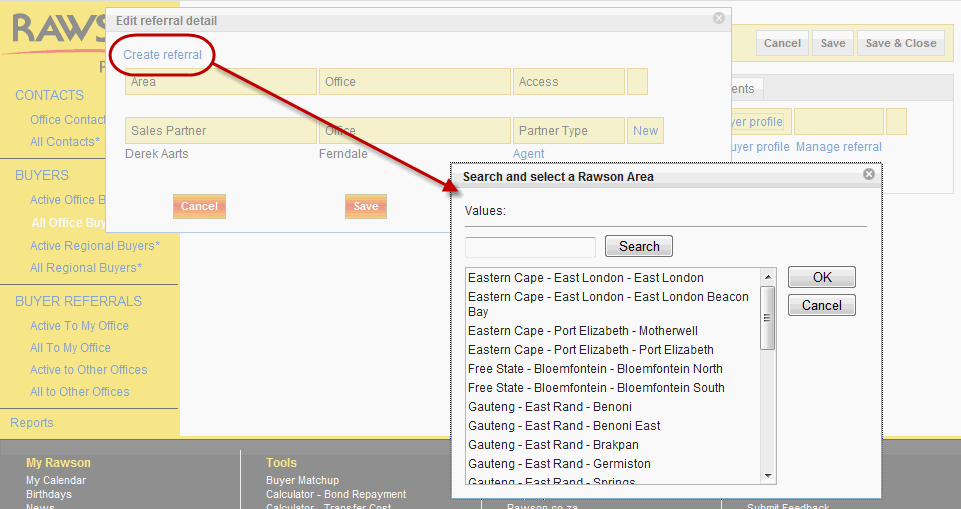Screen dimensions: 961x509
Task: Type in the area search text field
Action: click(530, 247)
